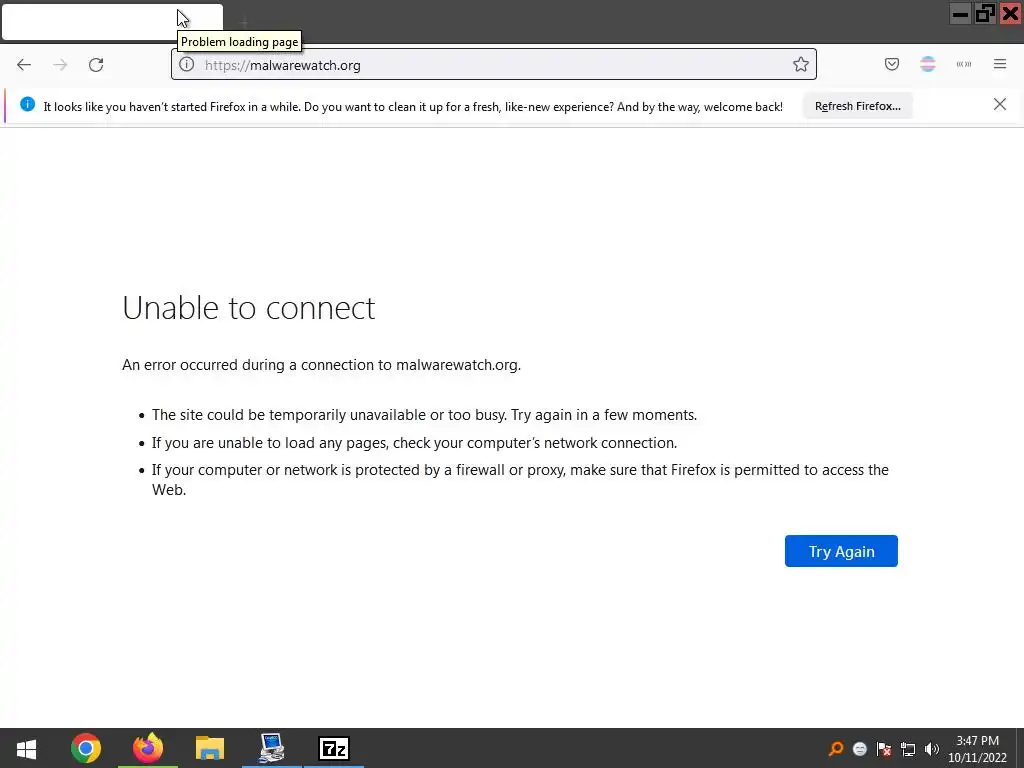Open Action Center flag tray icon

pyautogui.click(x=884, y=749)
